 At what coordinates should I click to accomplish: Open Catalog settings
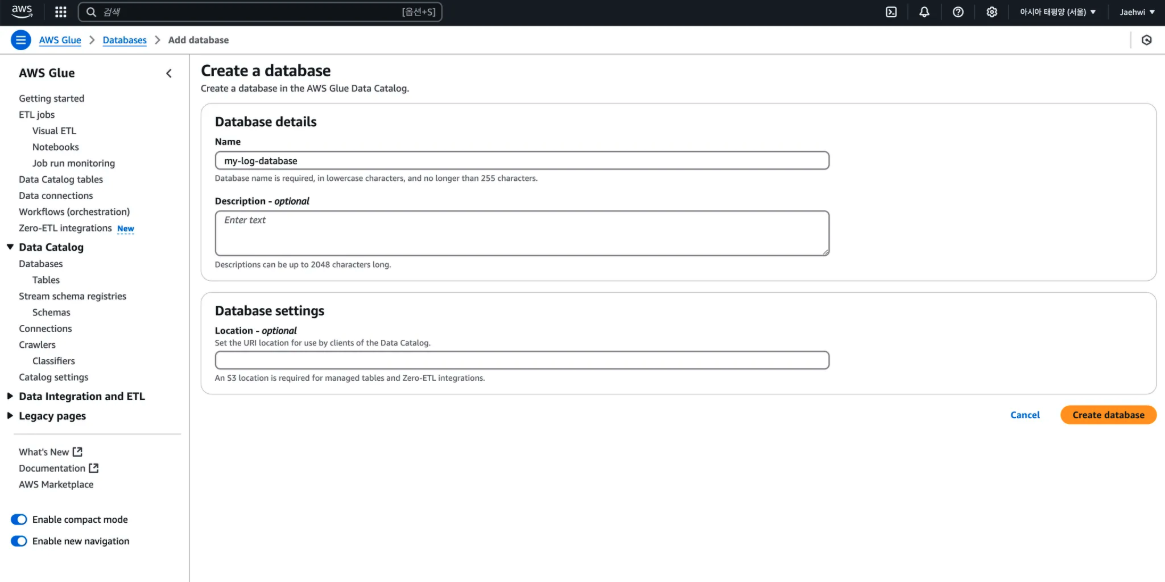(x=53, y=378)
